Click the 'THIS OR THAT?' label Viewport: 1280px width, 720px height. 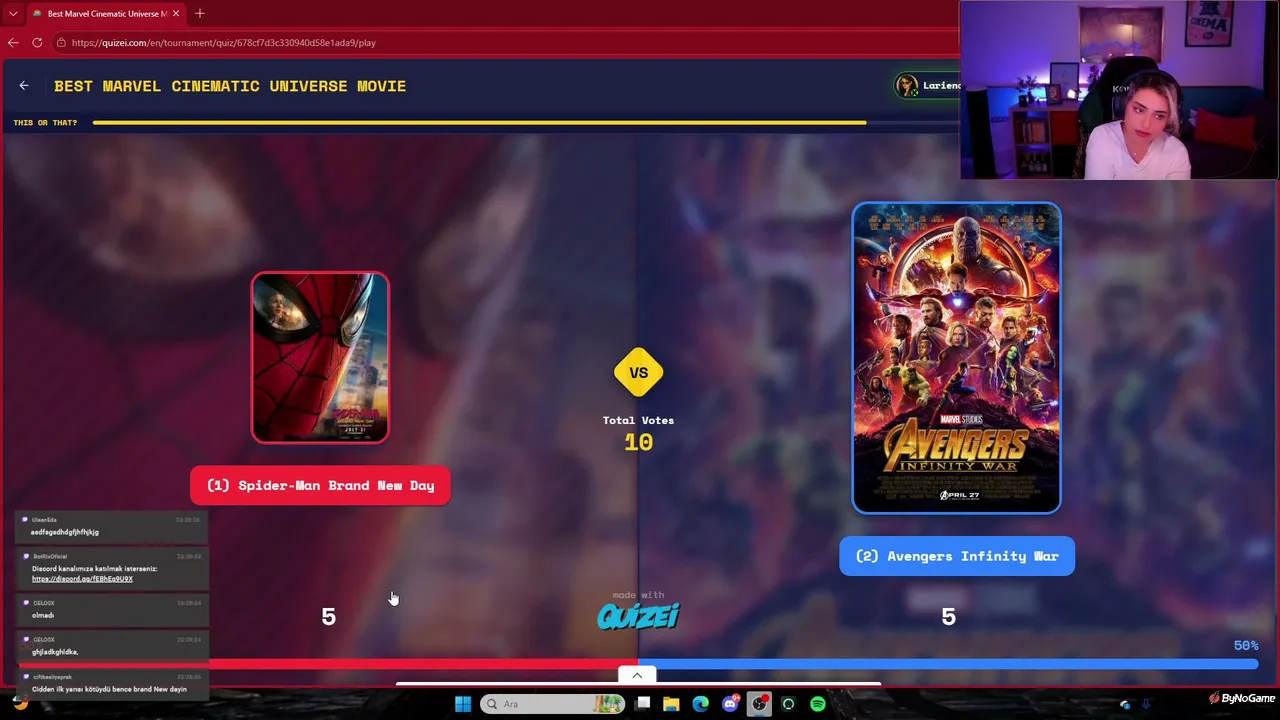pyautogui.click(x=45, y=123)
